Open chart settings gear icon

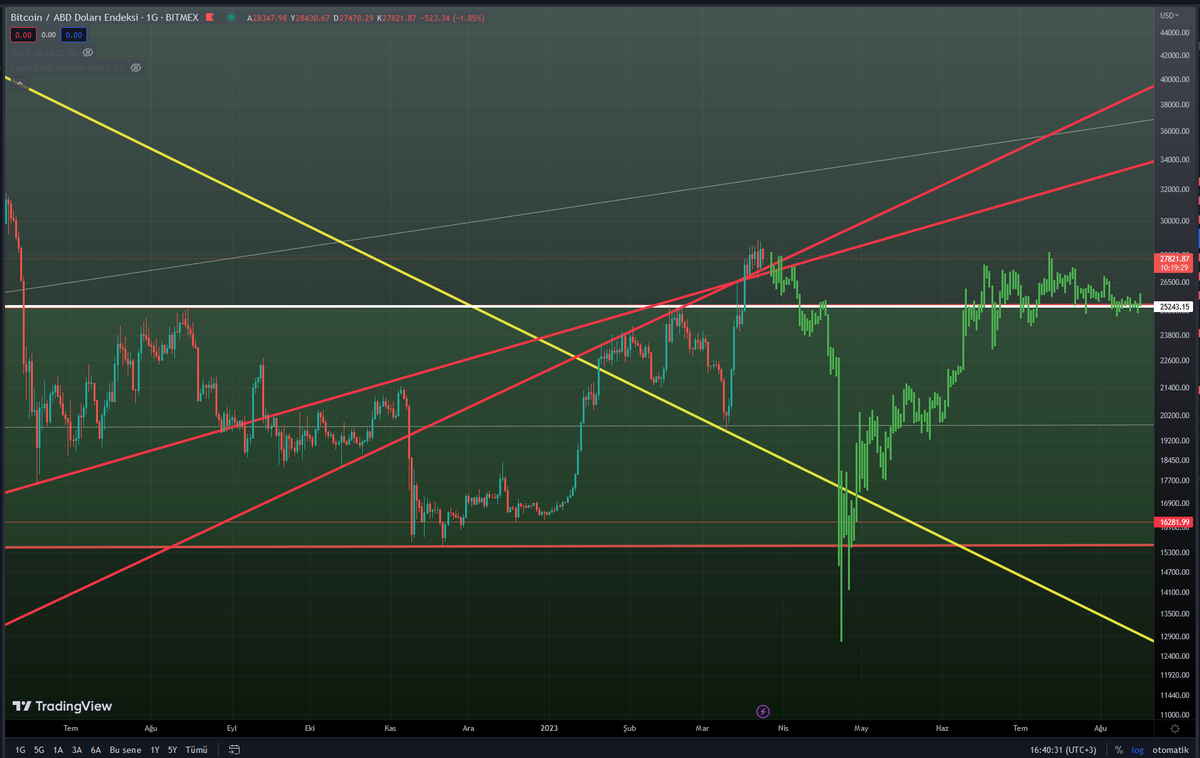1174,729
